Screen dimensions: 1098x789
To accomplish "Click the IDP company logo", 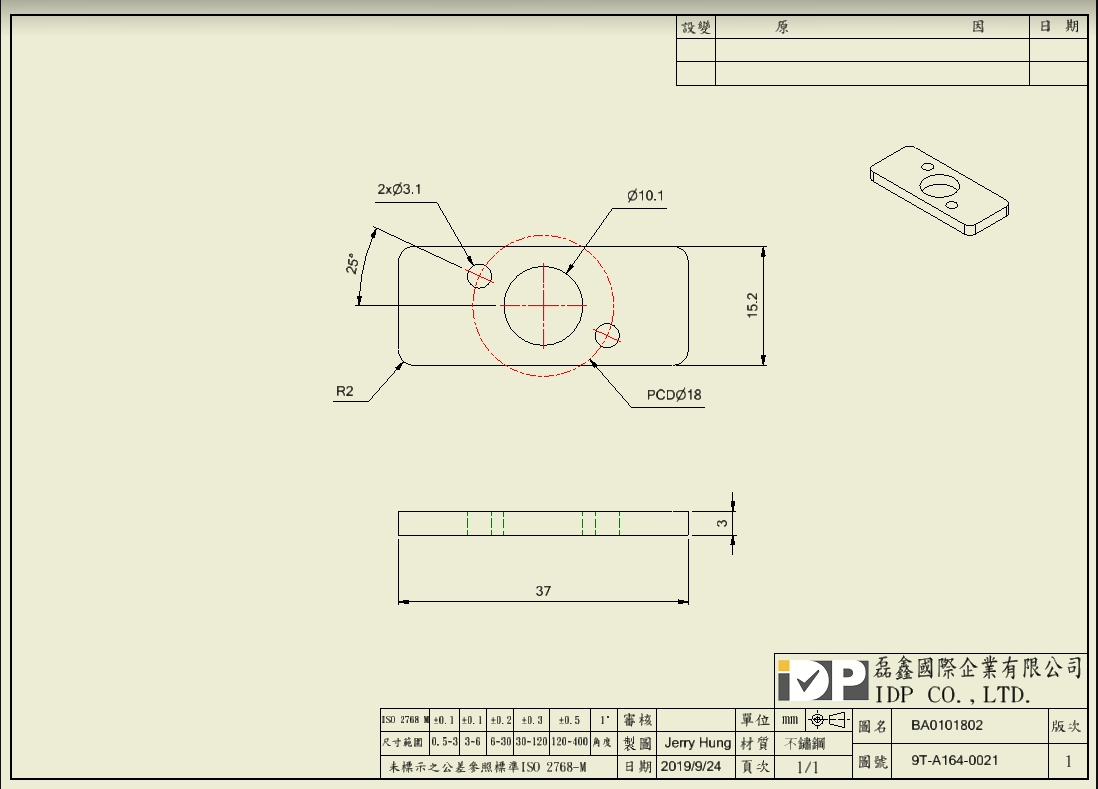I will [822, 681].
